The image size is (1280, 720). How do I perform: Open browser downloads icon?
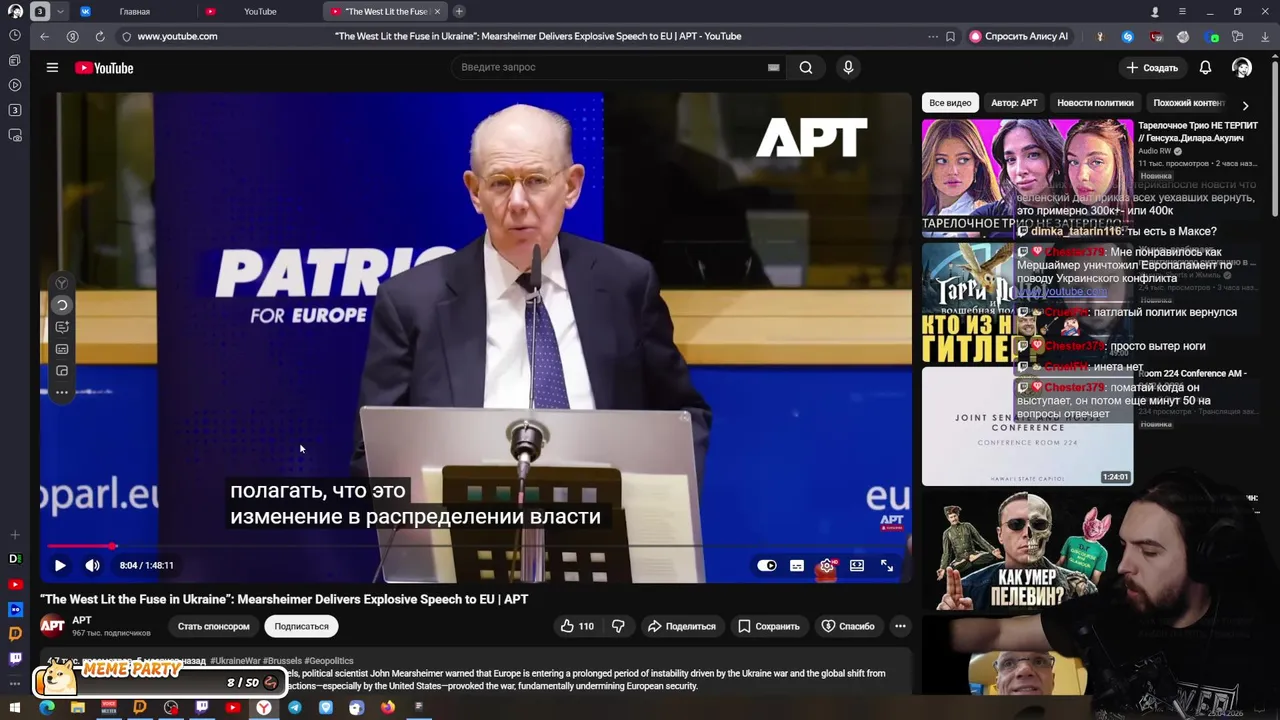[1265, 36]
